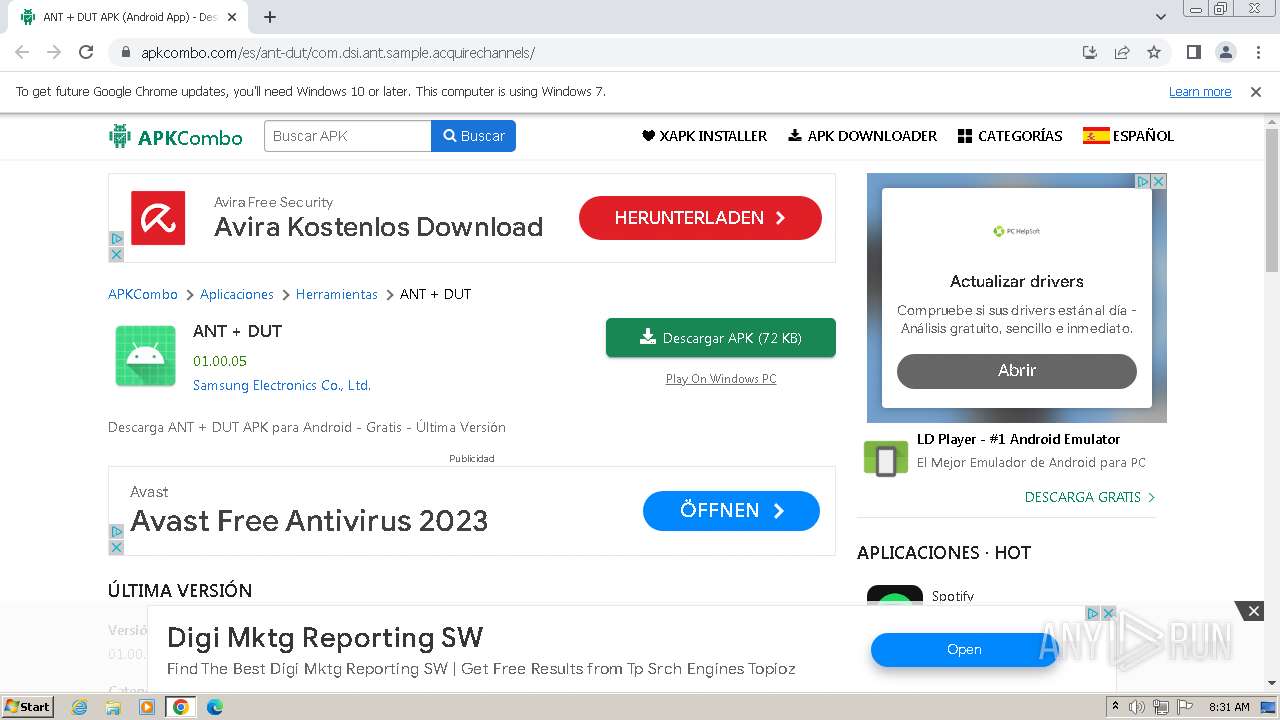Open LD Player - #1 Android Emulator link

1018,439
